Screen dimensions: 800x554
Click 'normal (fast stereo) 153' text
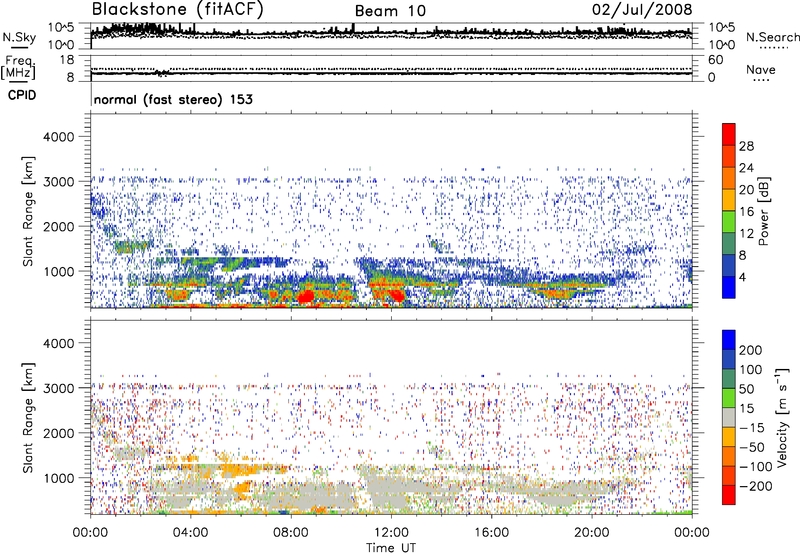point(173,100)
